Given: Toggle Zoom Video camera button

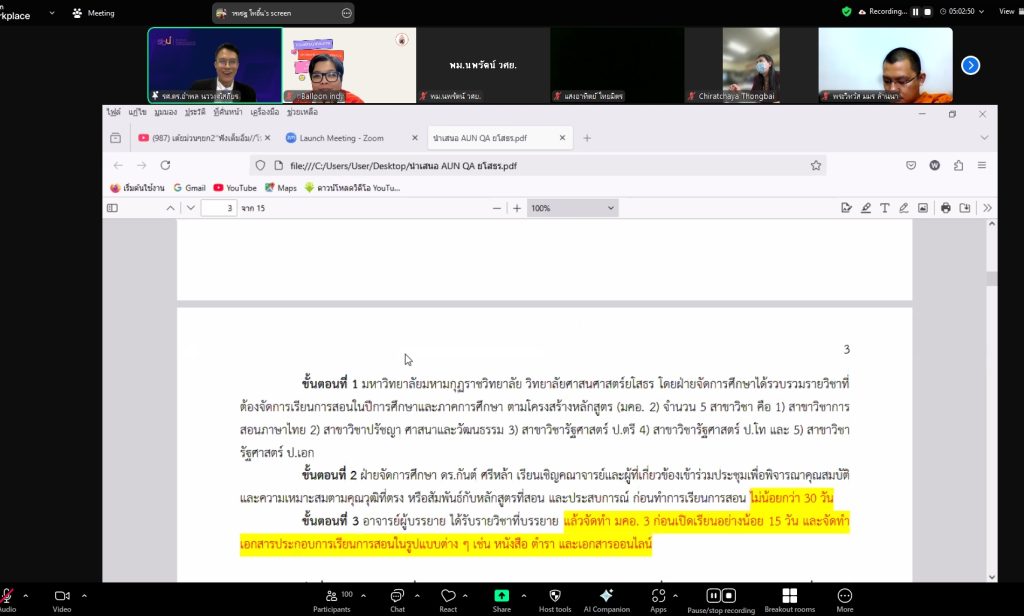Looking at the screenshot, I should pos(62,600).
